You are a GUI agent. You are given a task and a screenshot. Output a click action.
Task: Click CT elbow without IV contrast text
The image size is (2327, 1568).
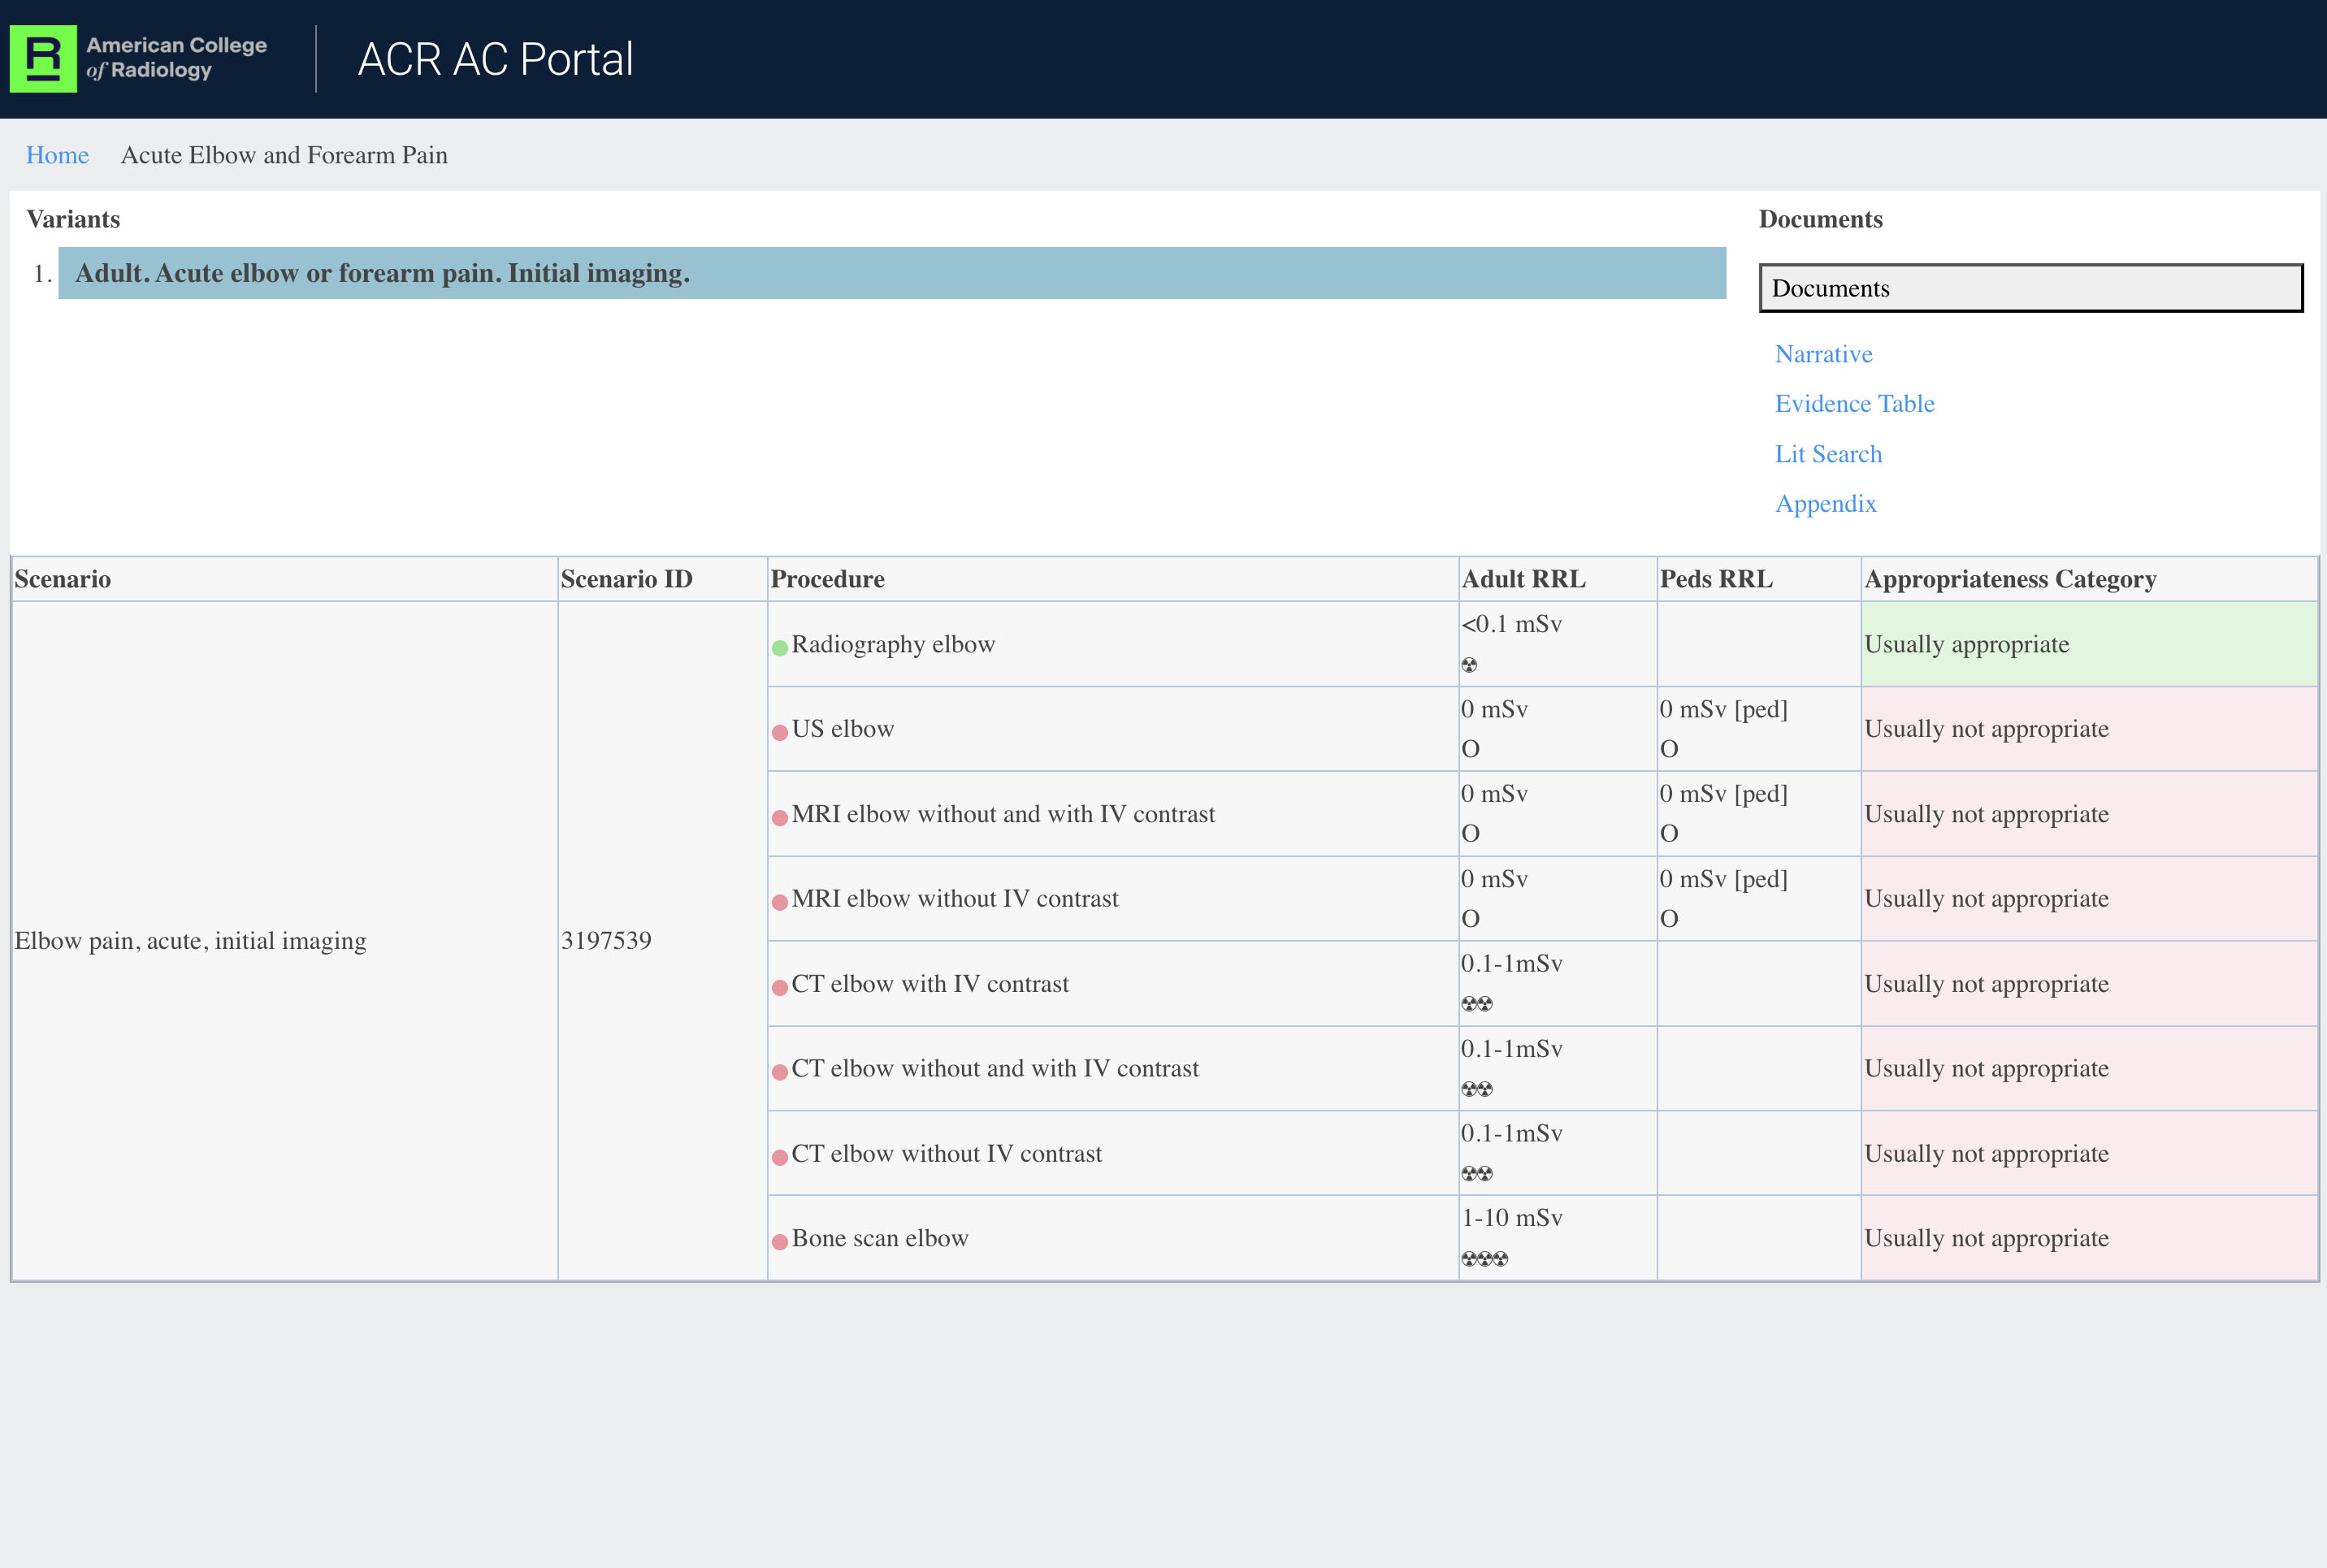(x=946, y=1153)
